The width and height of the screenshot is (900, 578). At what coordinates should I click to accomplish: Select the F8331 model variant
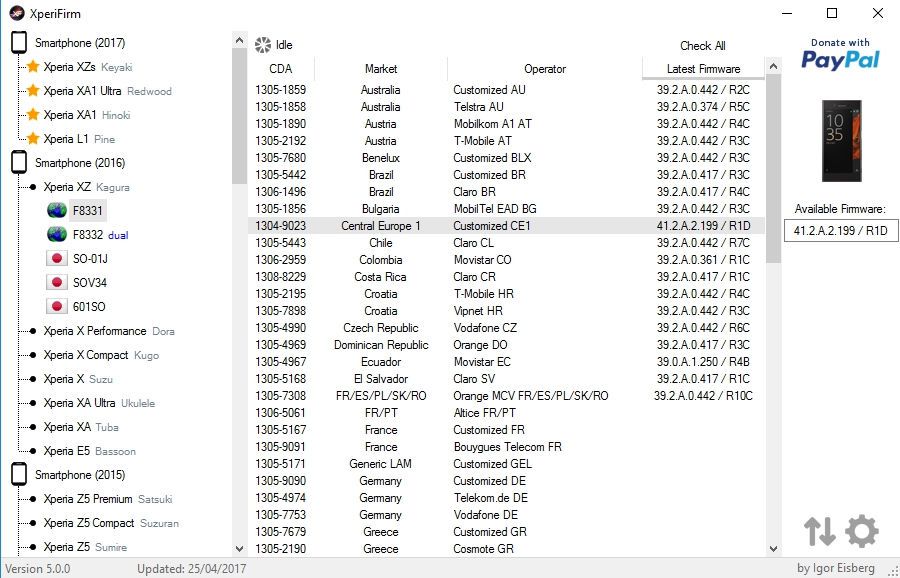pyautogui.click(x=88, y=211)
